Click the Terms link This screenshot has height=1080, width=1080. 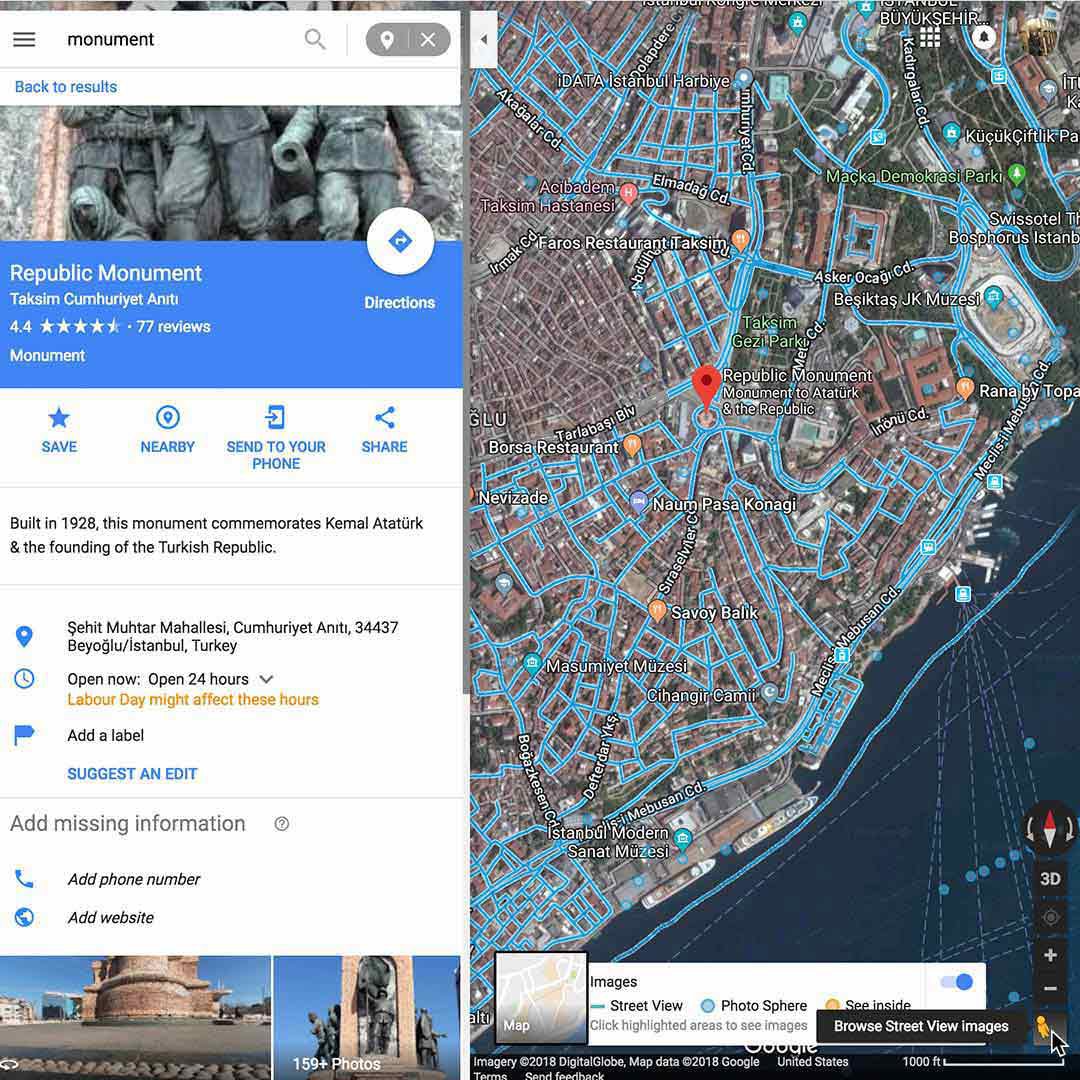pos(490,1075)
